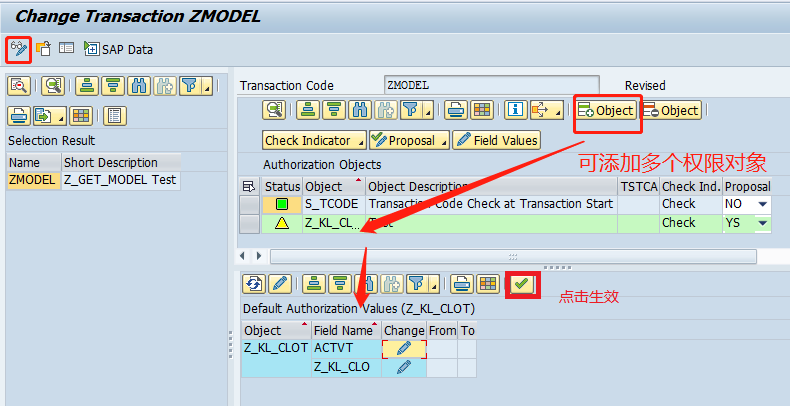790x406 pixels.
Task: Select the S_TCODE row via row selector
Action: (249, 204)
